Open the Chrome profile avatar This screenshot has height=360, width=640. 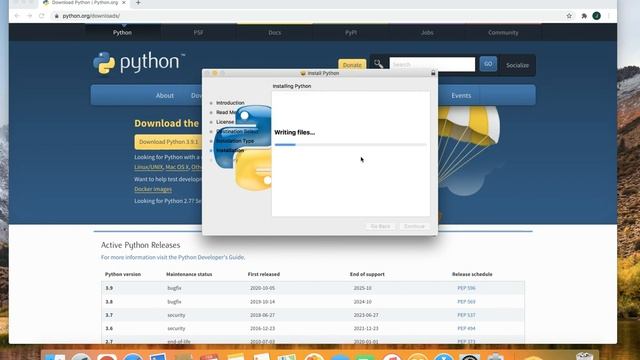click(596, 16)
